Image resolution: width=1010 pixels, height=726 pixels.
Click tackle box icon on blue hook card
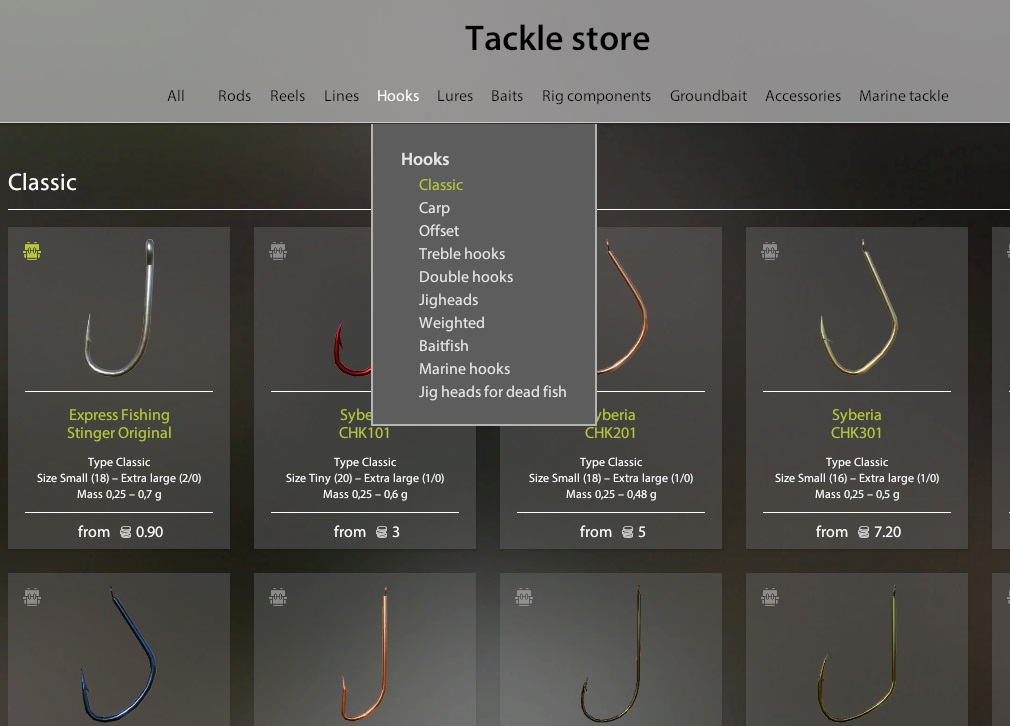point(32,597)
